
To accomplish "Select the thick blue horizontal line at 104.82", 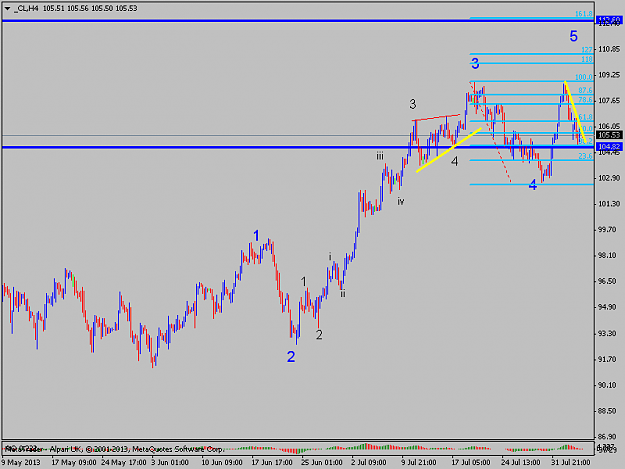I will (298, 147).
